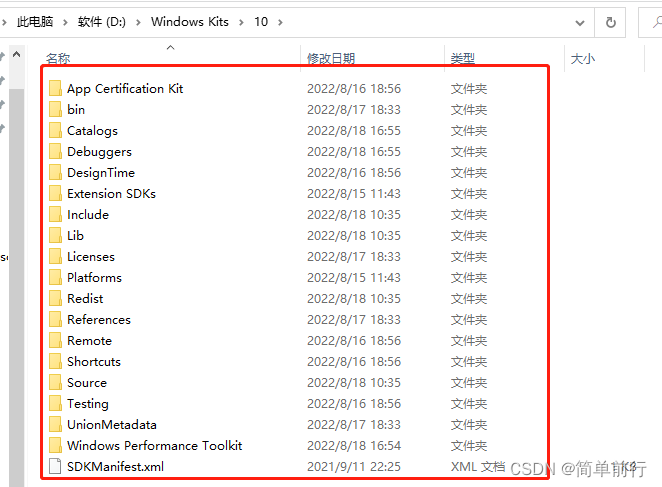
Task: Select the Lib folder name
Action: pyautogui.click(x=75, y=235)
